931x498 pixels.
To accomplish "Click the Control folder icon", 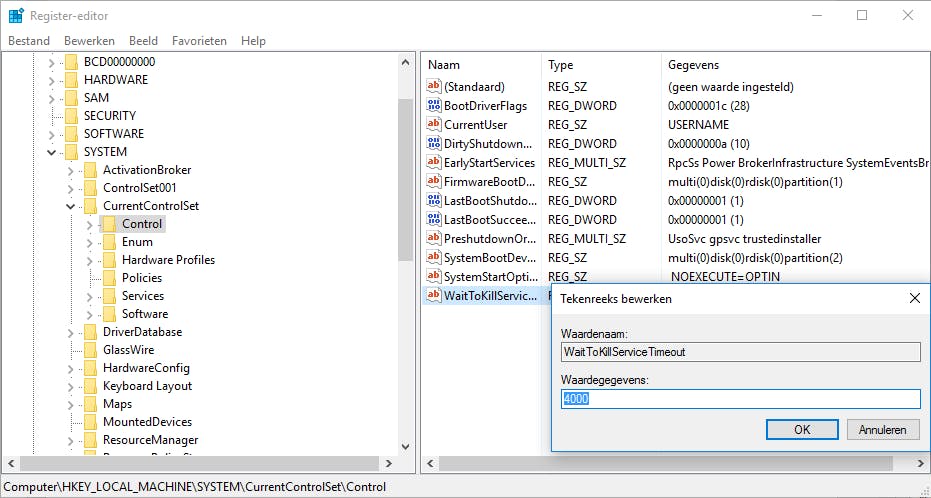I will coord(109,224).
